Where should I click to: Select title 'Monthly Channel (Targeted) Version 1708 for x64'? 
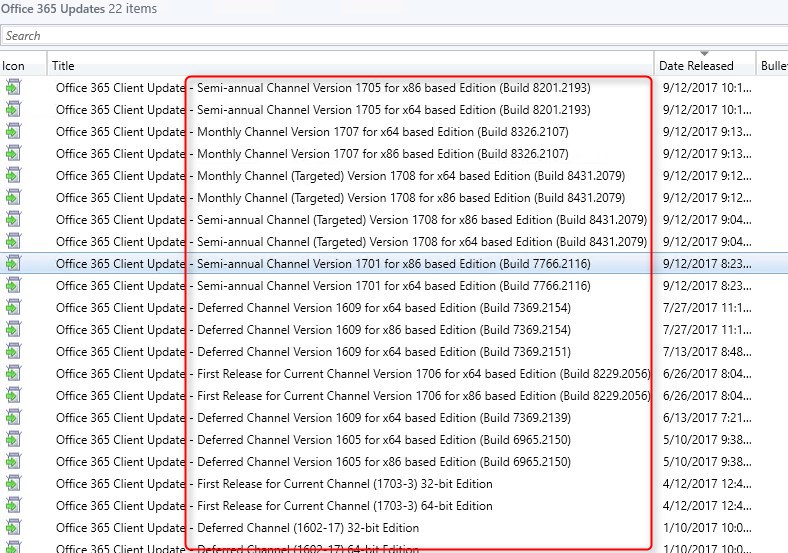pyautogui.click(x=341, y=176)
